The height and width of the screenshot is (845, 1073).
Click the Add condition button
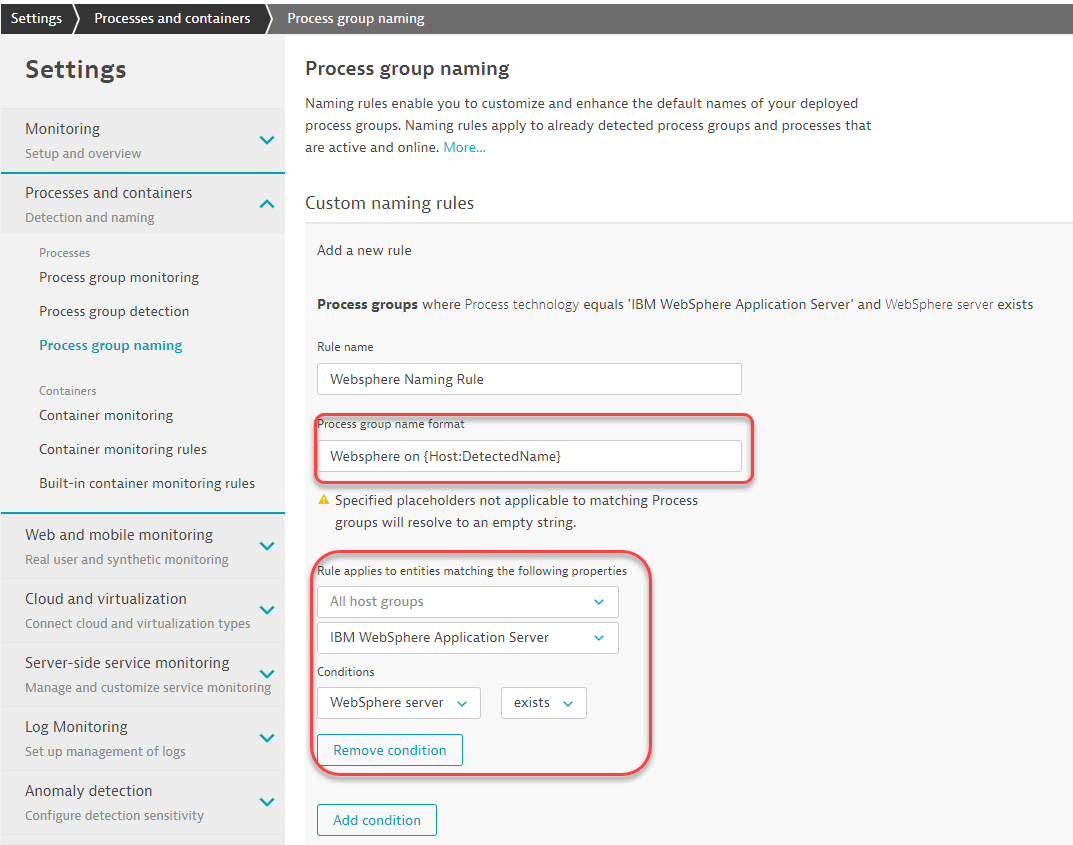[x=376, y=820]
